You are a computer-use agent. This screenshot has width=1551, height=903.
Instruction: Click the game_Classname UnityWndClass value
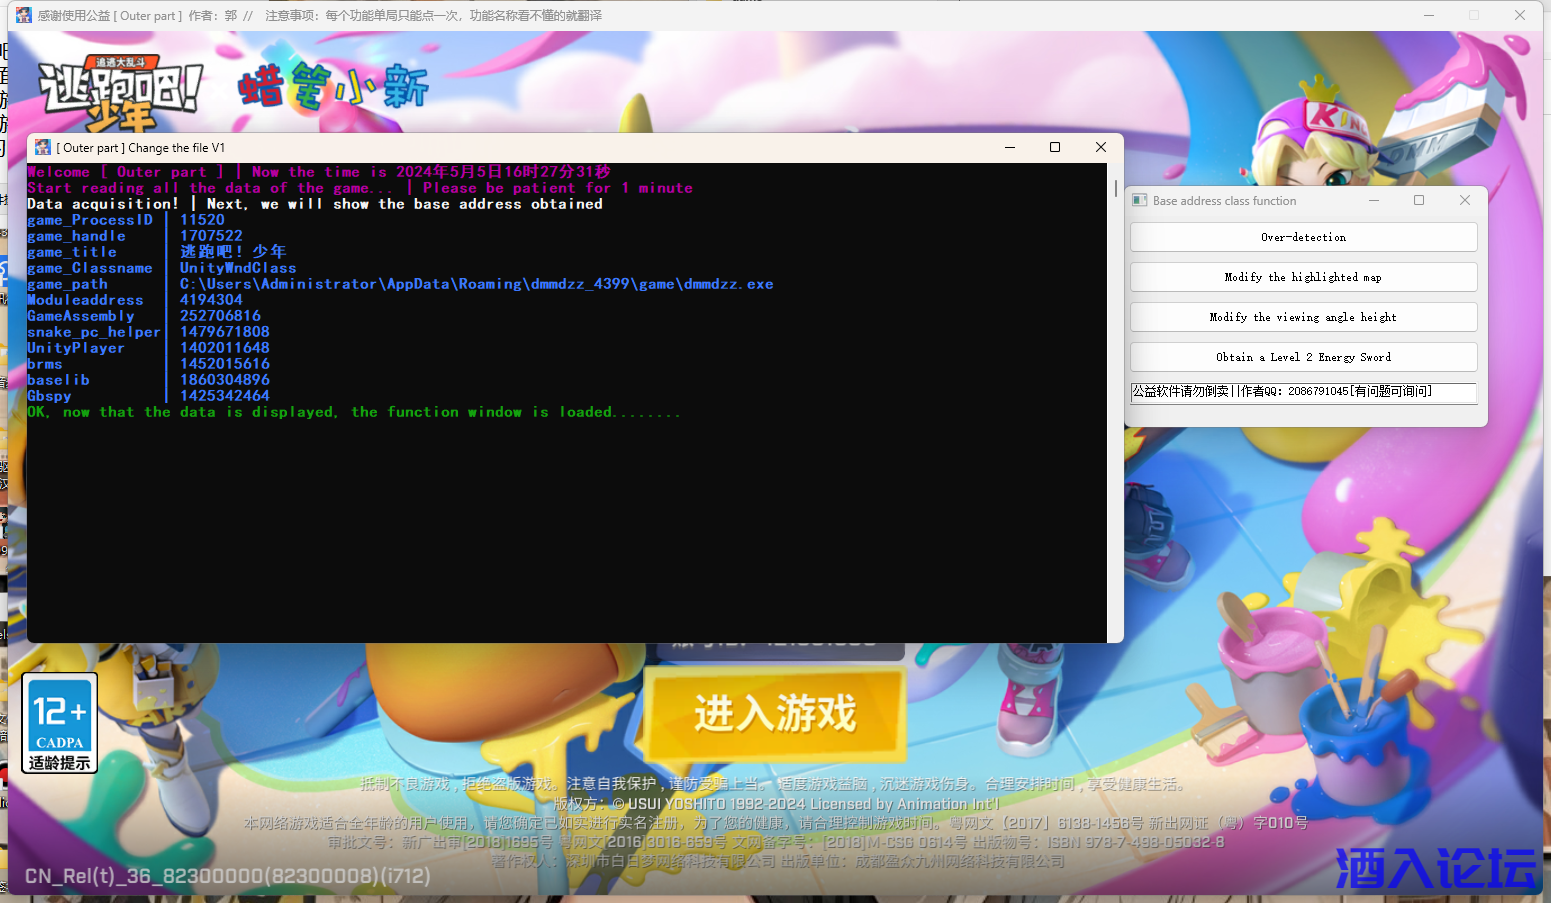coord(238,268)
